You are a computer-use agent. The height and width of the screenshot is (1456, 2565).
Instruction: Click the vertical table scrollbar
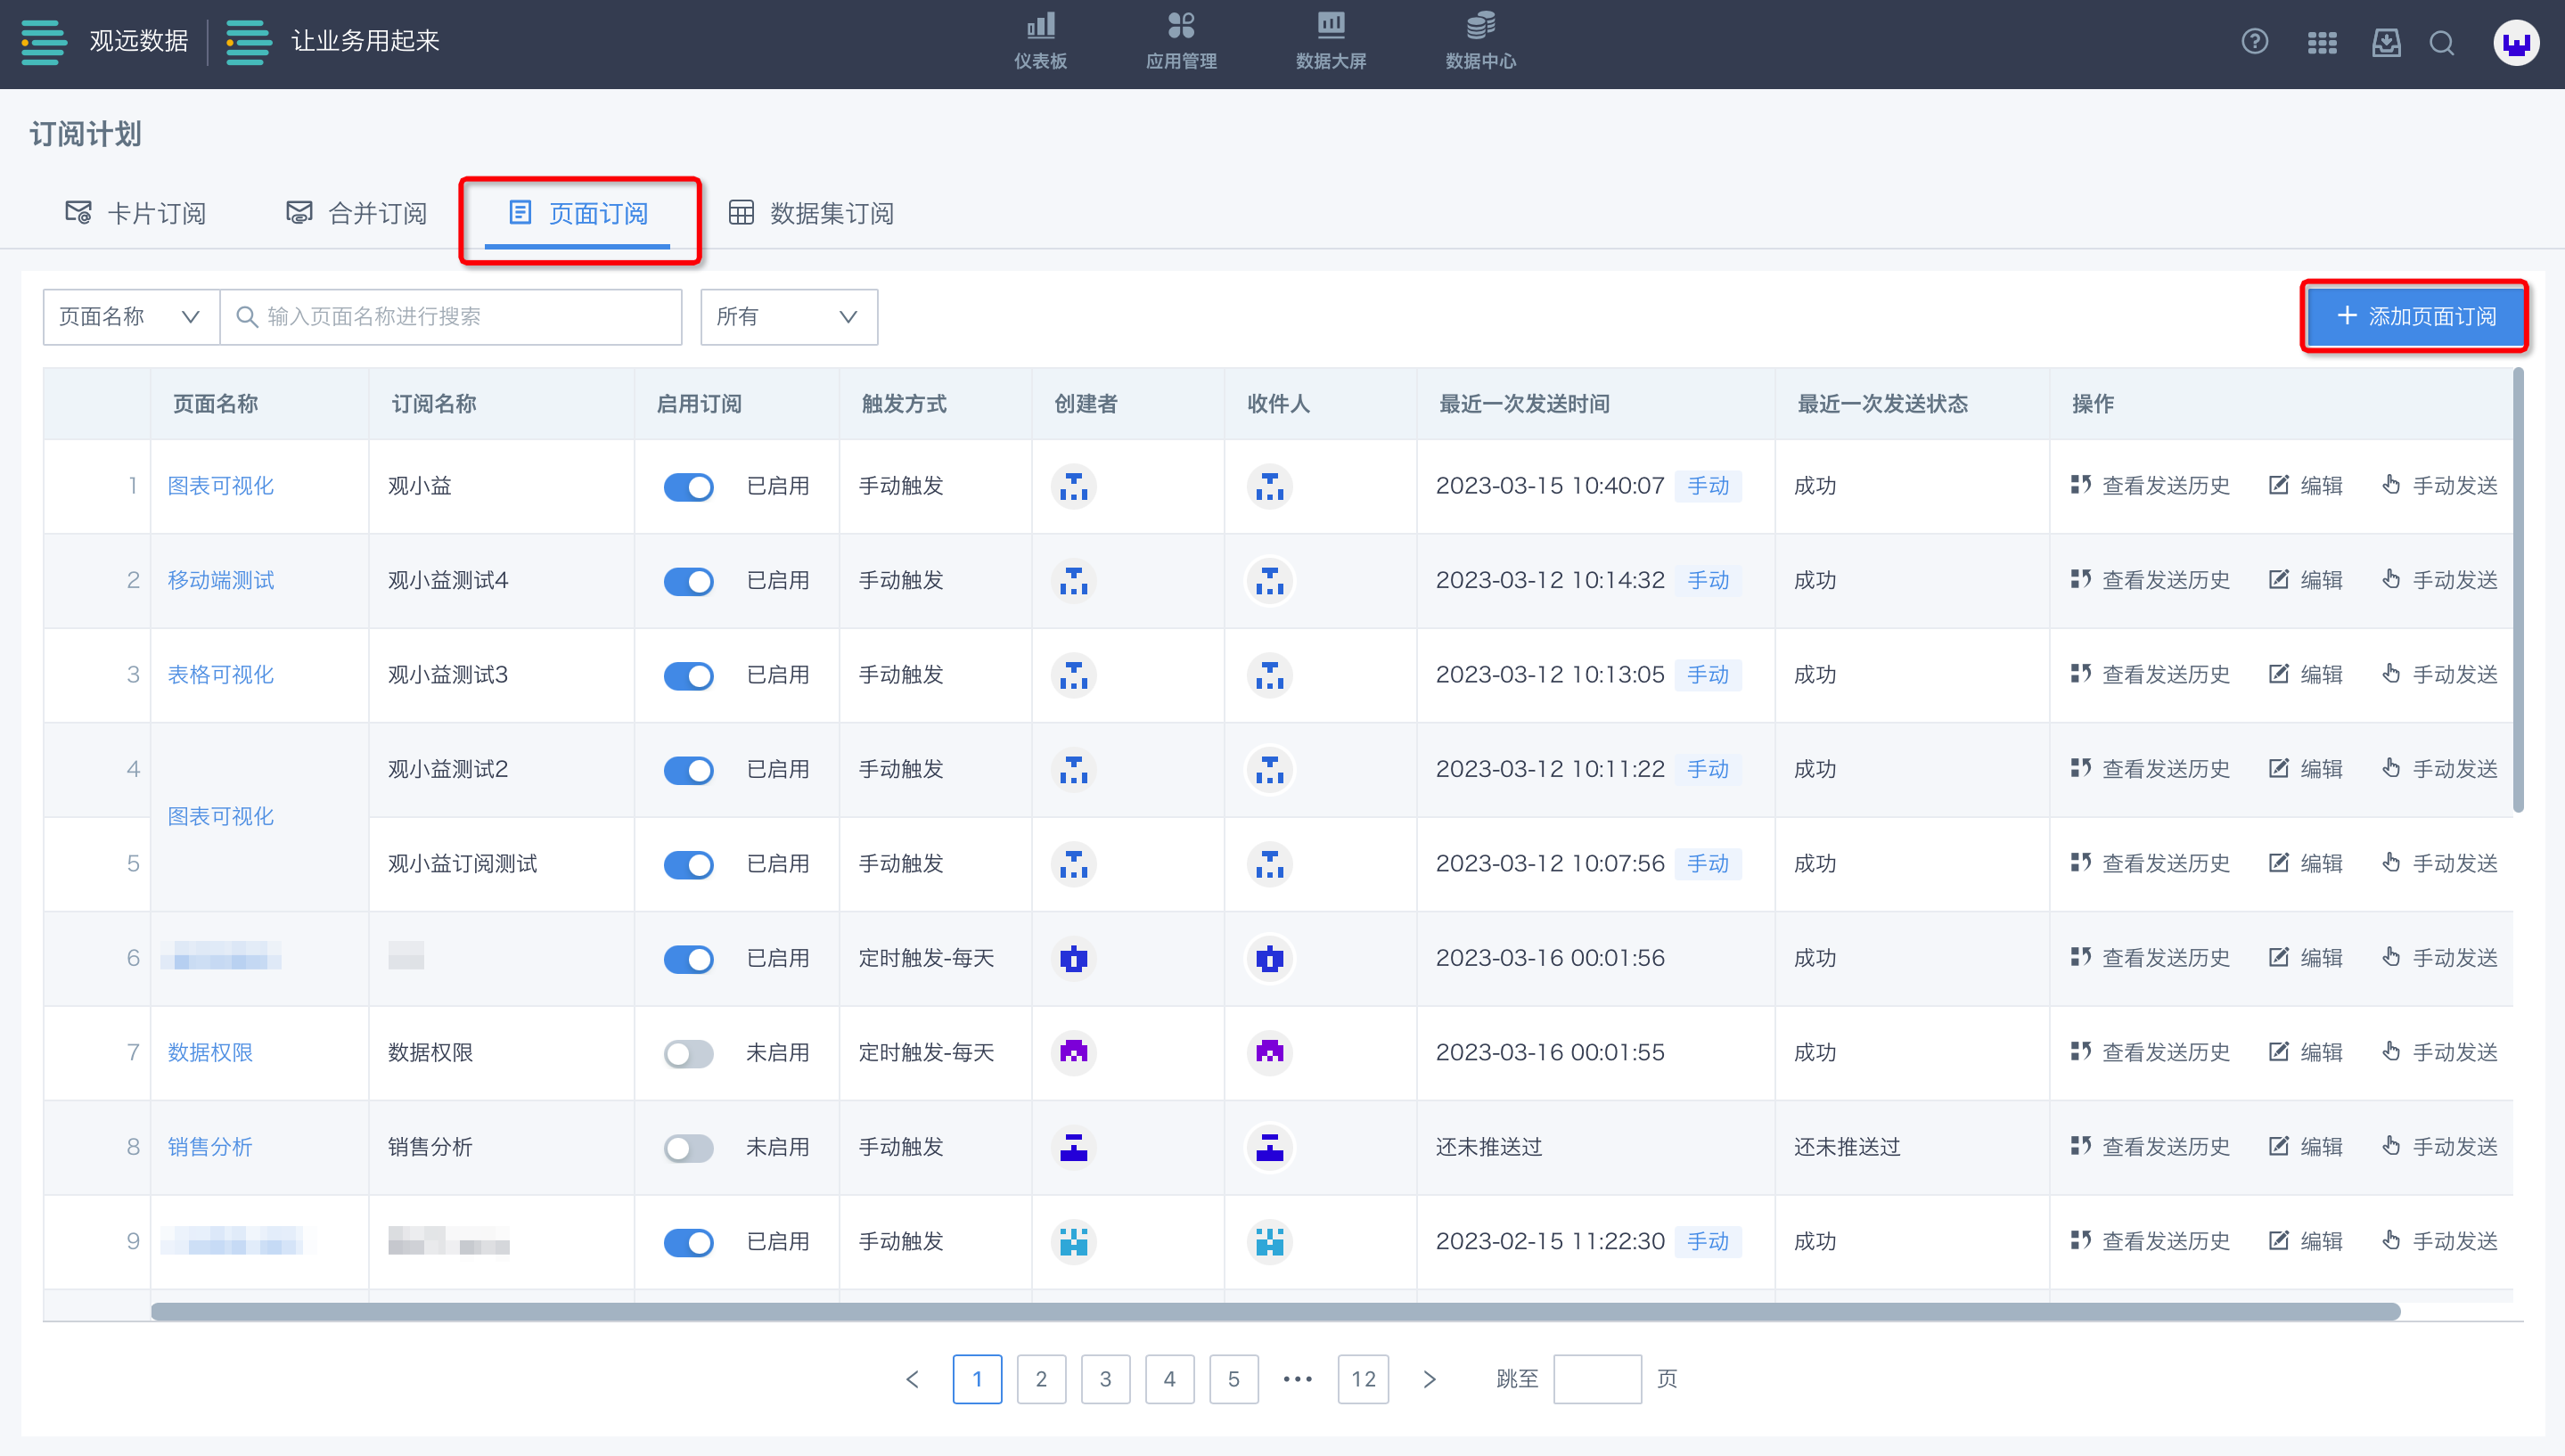click(x=2518, y=590)
